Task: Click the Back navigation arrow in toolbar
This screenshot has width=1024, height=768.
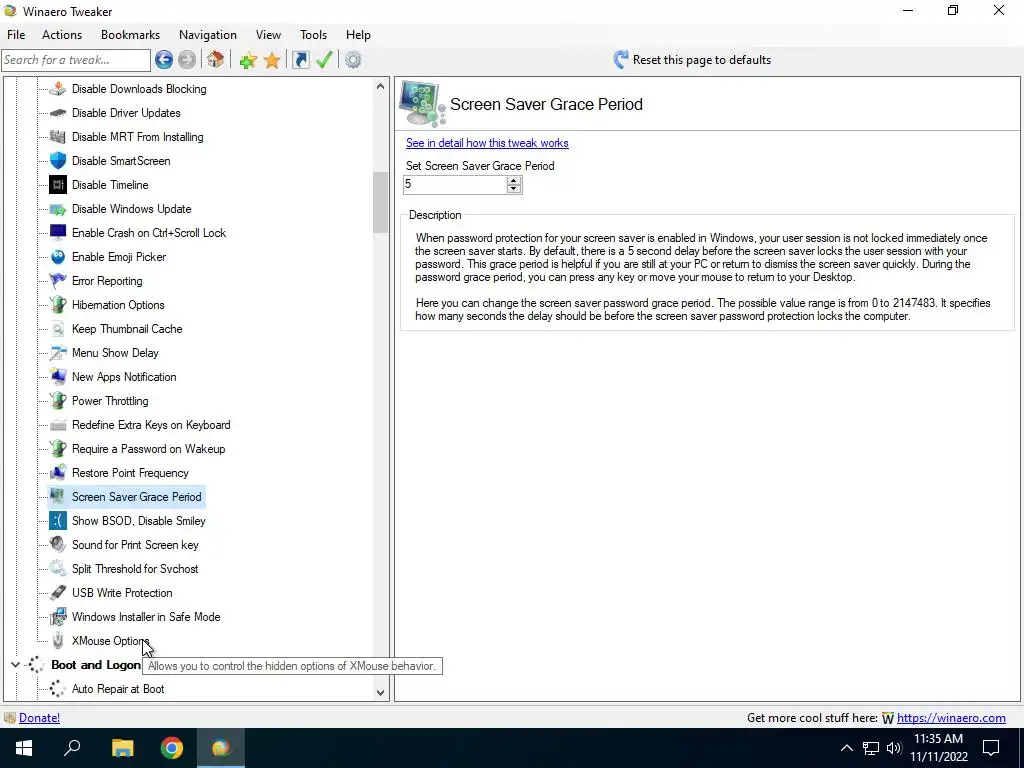Action: [164, 60]
